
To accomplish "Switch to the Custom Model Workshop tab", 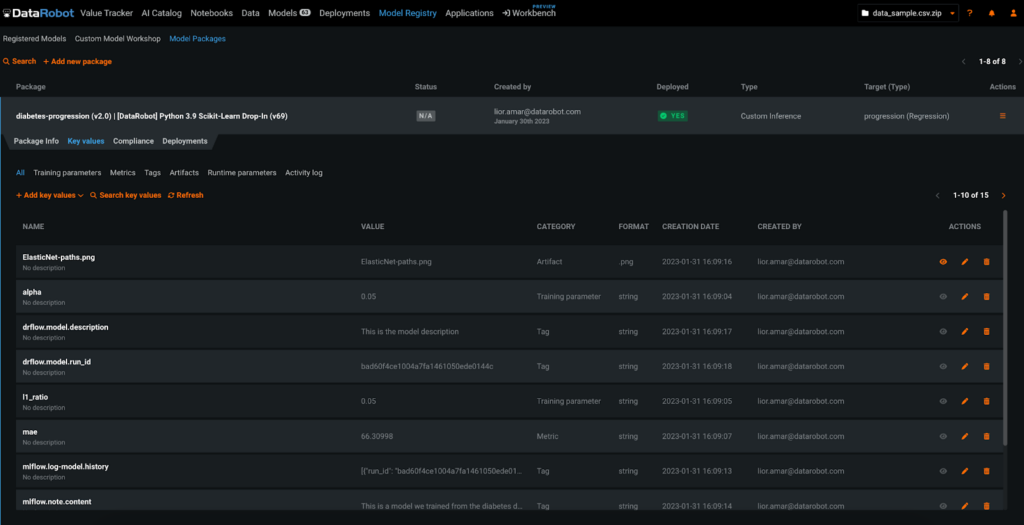I will pyautogui.click(x=118, y=39).
